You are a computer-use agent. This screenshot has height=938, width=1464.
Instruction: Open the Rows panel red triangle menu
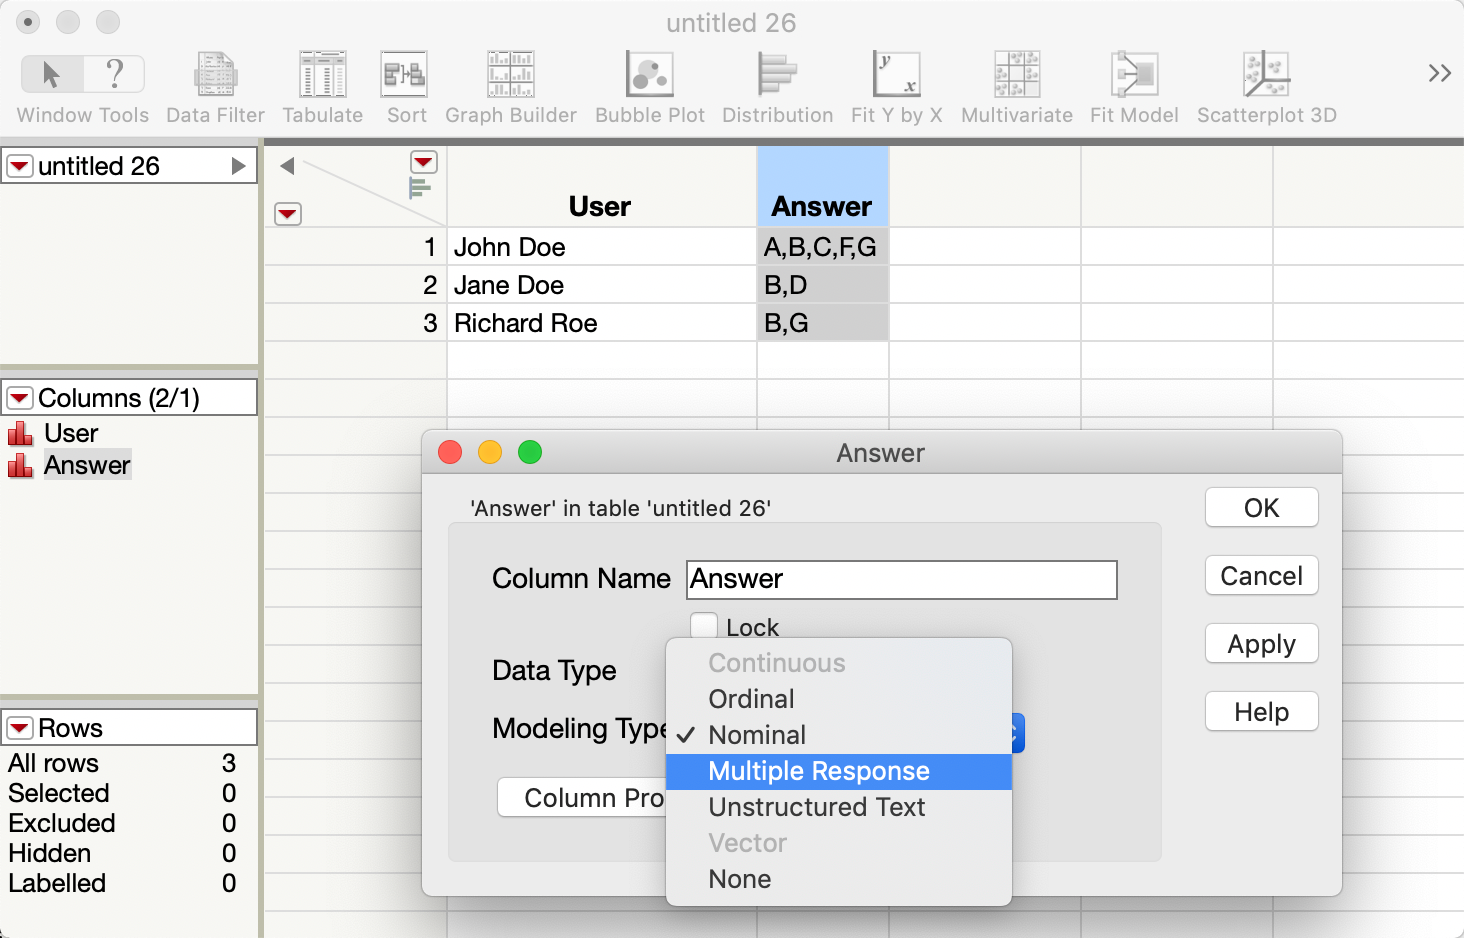[x=19, y=727]
